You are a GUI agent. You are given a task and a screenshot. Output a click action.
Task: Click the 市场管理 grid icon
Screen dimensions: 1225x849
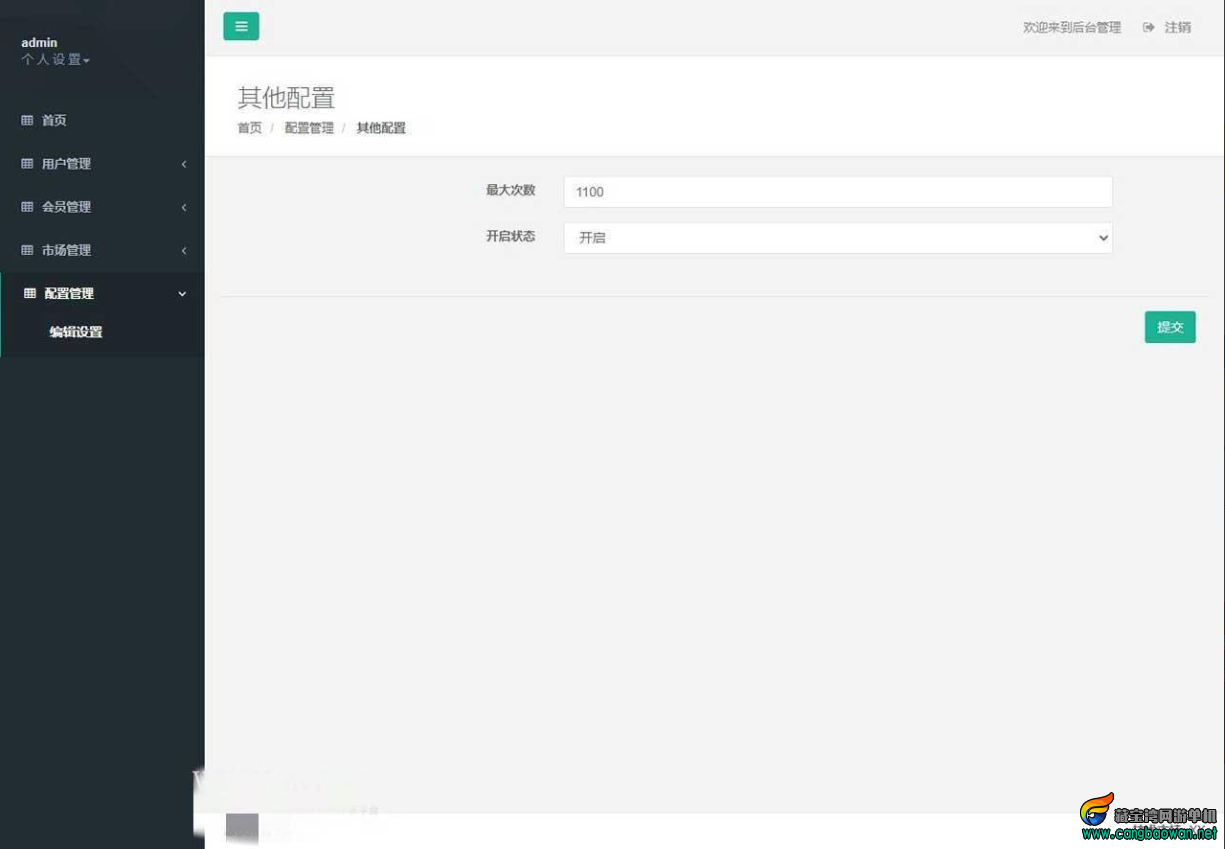[27, 250]
